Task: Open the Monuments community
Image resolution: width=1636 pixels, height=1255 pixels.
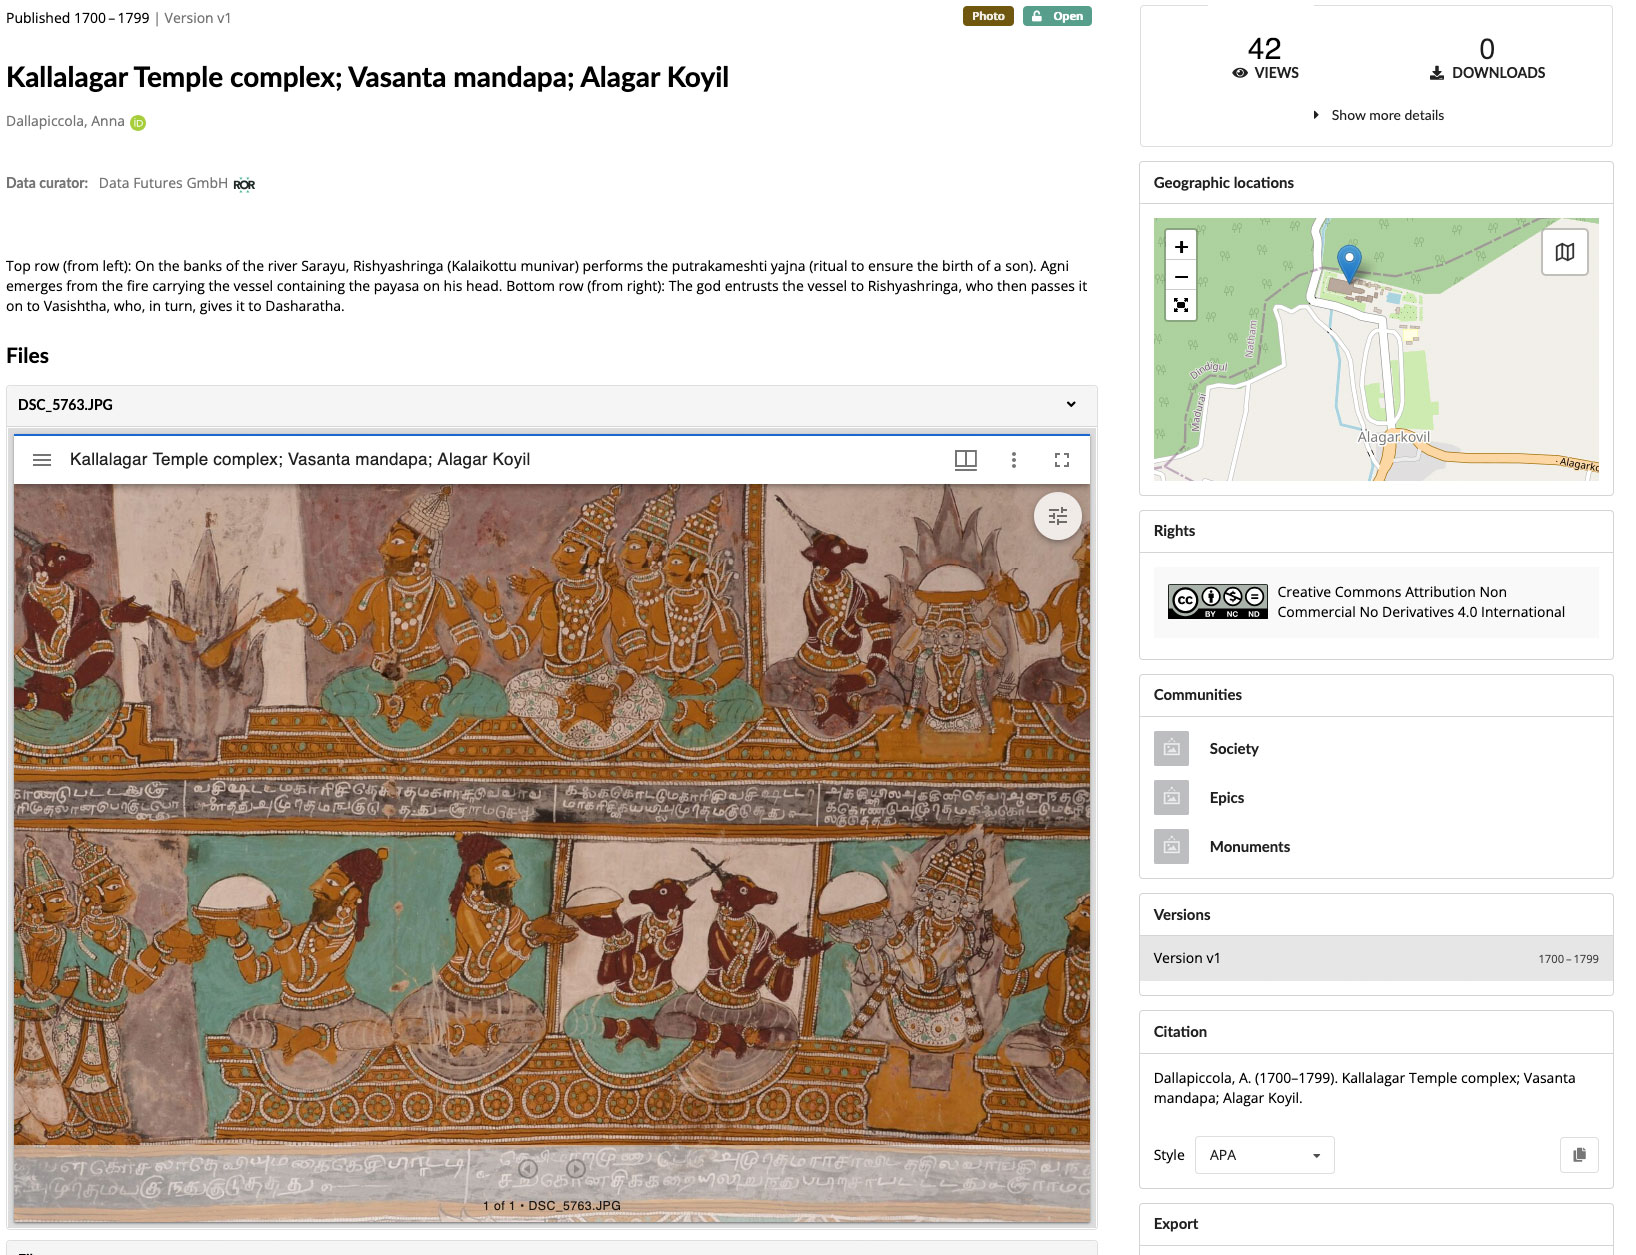Action: (x=1249, y=846)
